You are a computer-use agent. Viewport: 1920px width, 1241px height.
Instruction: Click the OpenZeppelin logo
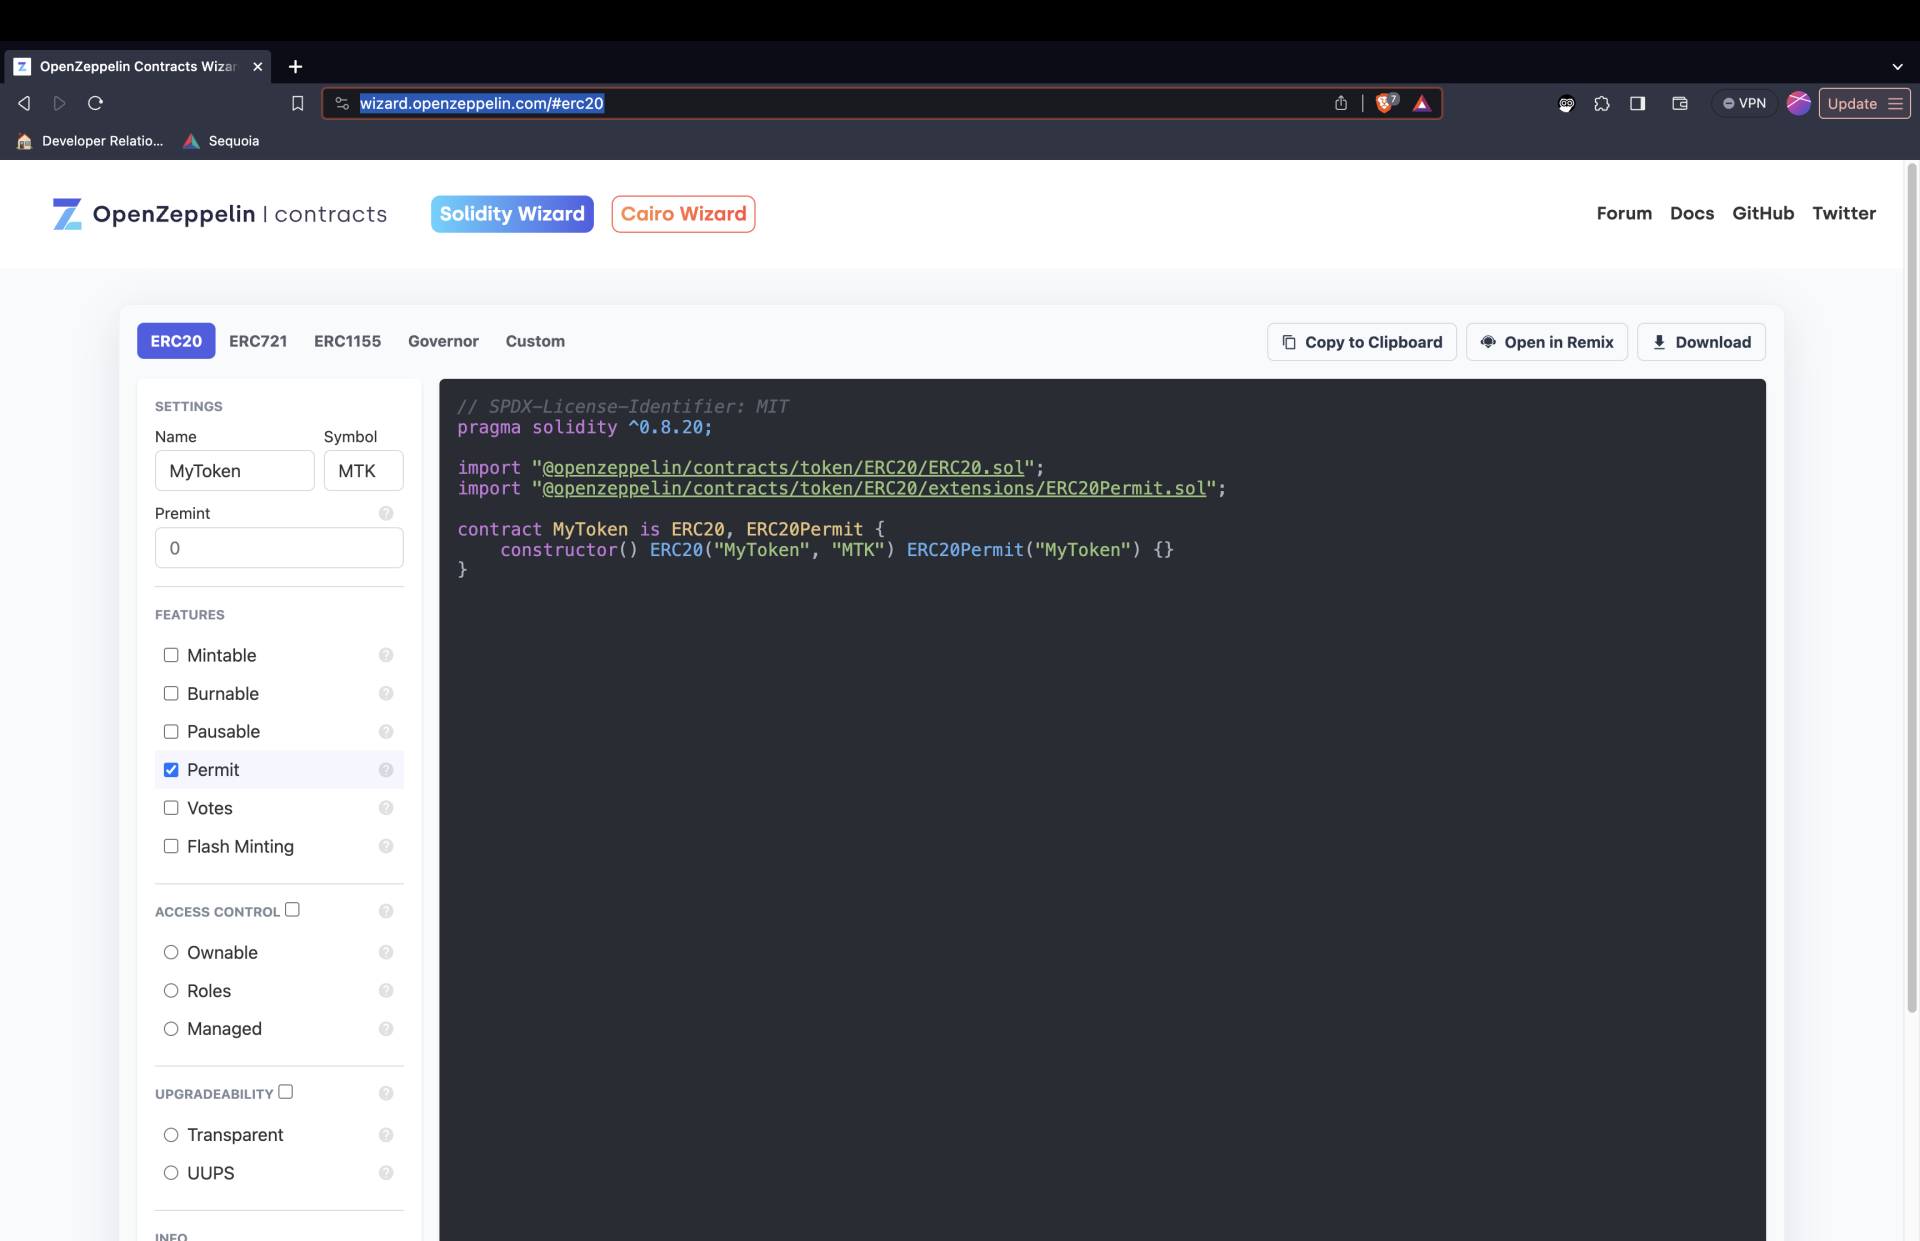pos(66,214)
